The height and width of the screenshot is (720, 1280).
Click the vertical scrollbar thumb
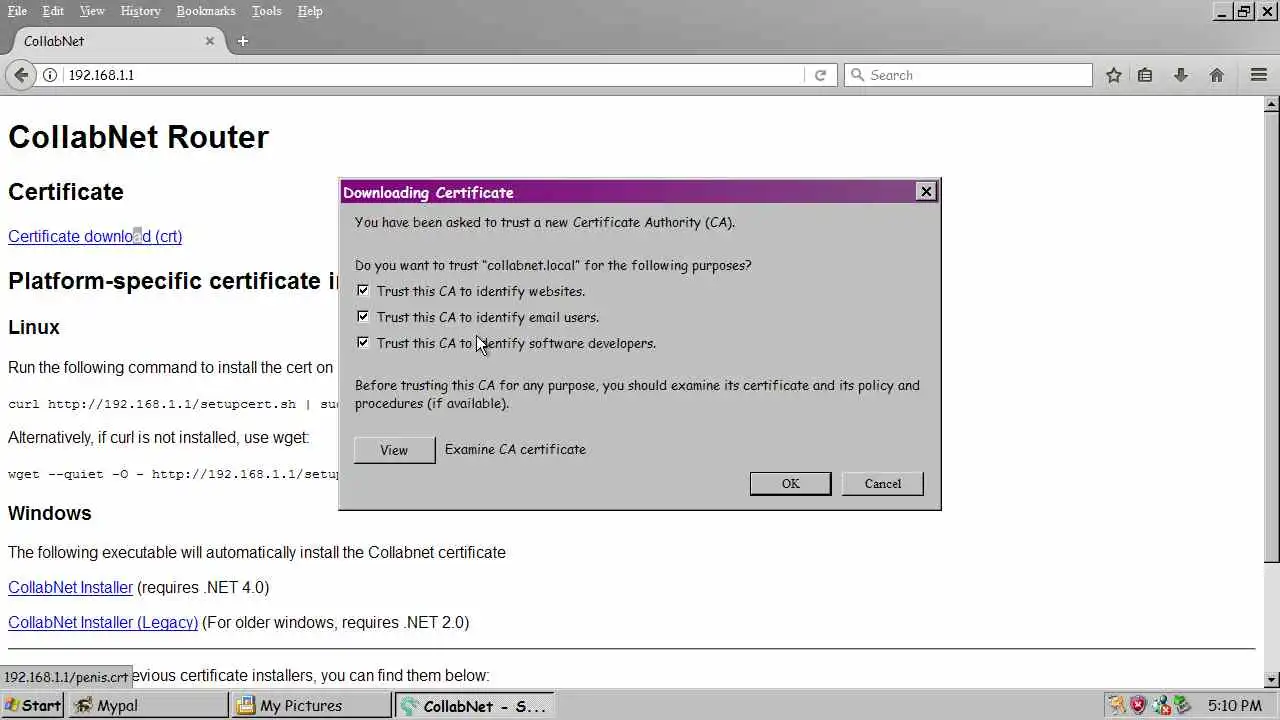click(1271, 336)
